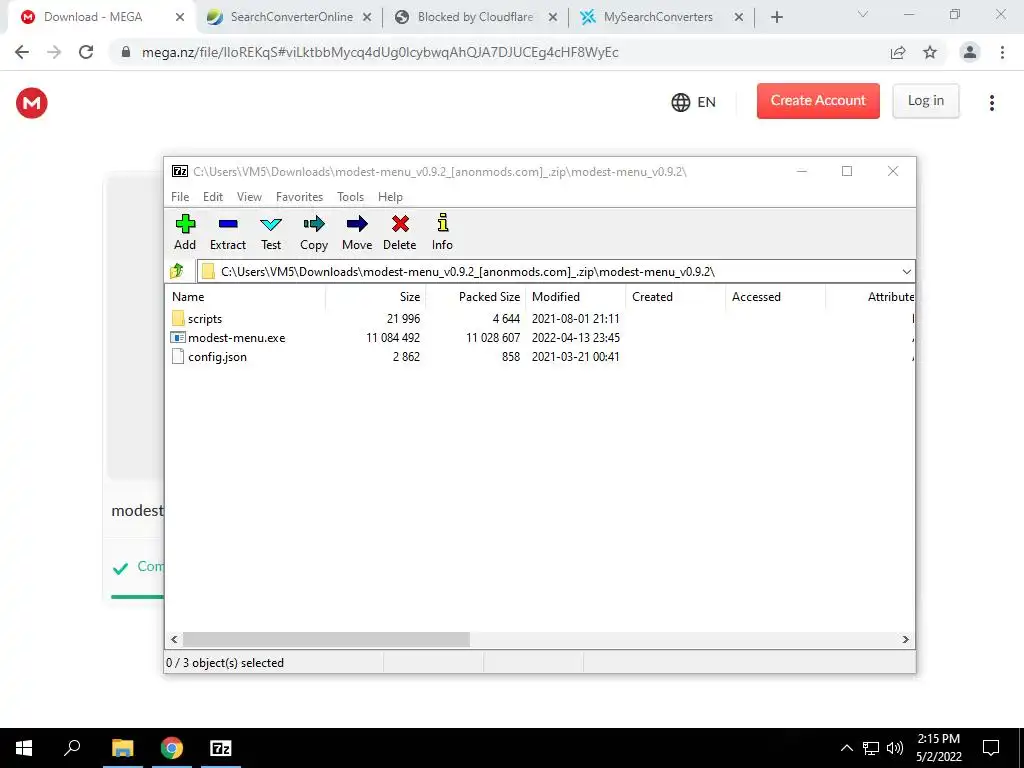Click the 7-Zip horizontal scrollbar thumb
The width and height of the screenshot is (1024, 768).
[326, 639]
